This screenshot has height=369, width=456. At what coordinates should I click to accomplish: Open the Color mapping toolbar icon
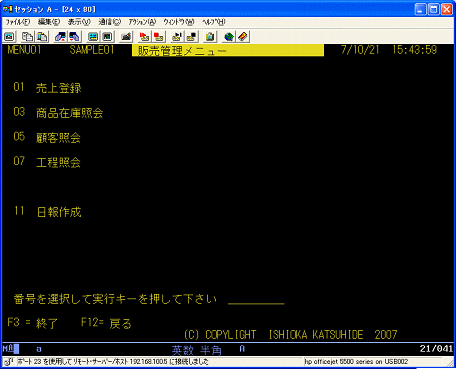[107, 36]
